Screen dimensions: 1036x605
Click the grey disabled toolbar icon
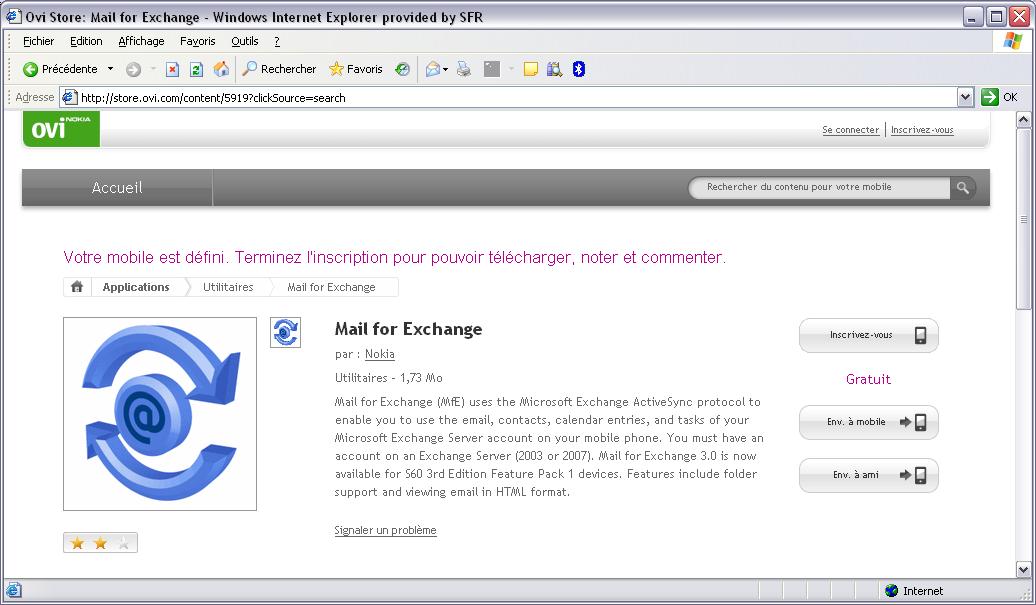click(x=492, y=69)
